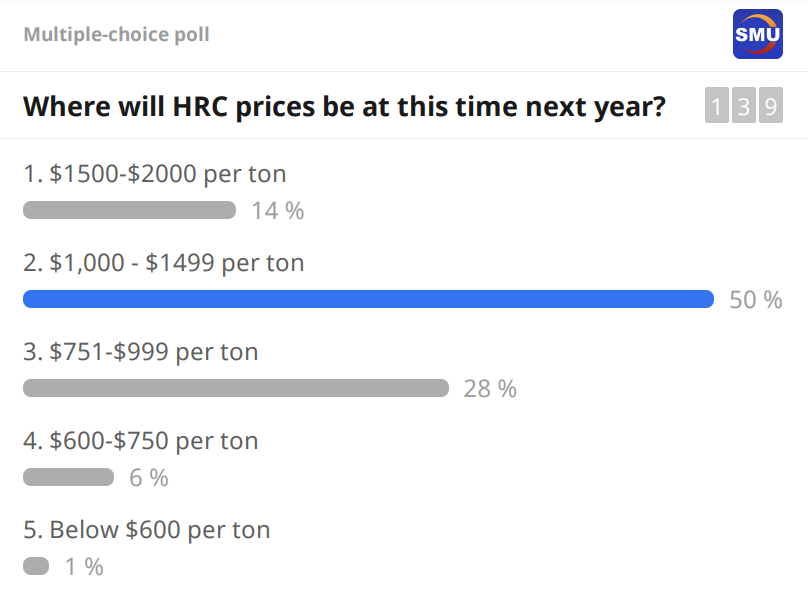Click the HRC prices poll question
This screenshot has height=595, width=808.
coord(344,106)
